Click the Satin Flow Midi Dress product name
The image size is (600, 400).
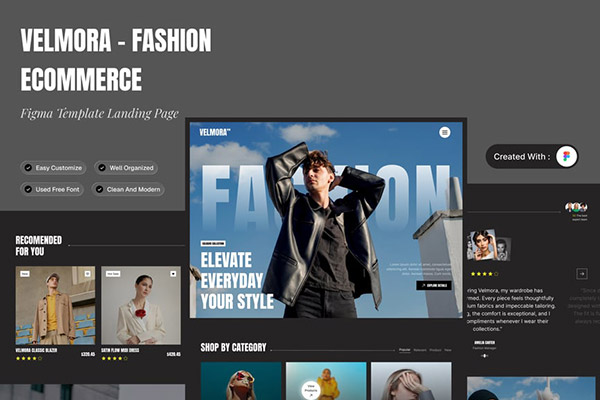pyautogui.click(x=120, y=350)
